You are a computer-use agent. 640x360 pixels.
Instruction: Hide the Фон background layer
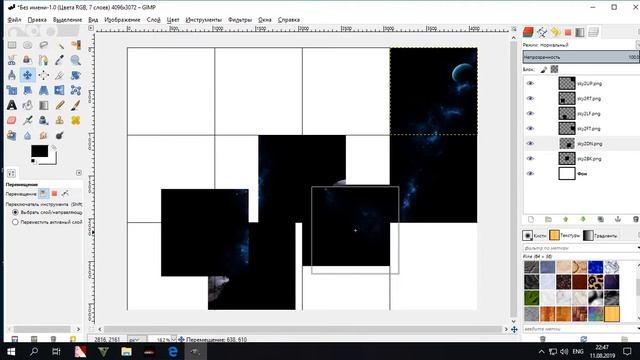point(530,173)
